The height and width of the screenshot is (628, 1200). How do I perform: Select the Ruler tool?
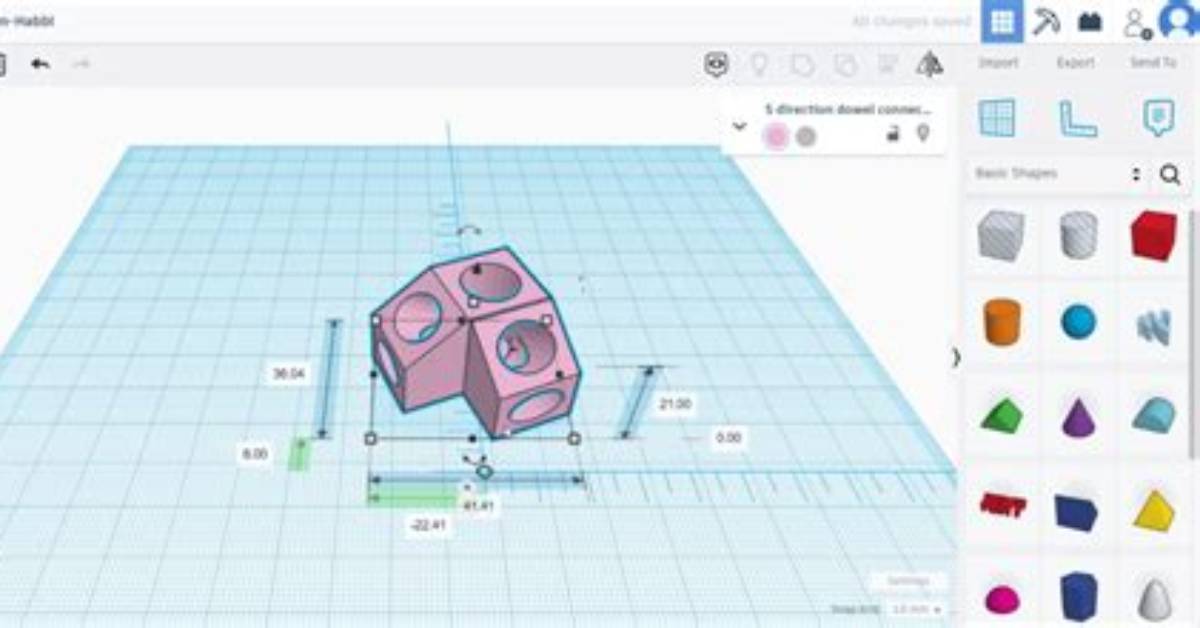click(1078, 119)
